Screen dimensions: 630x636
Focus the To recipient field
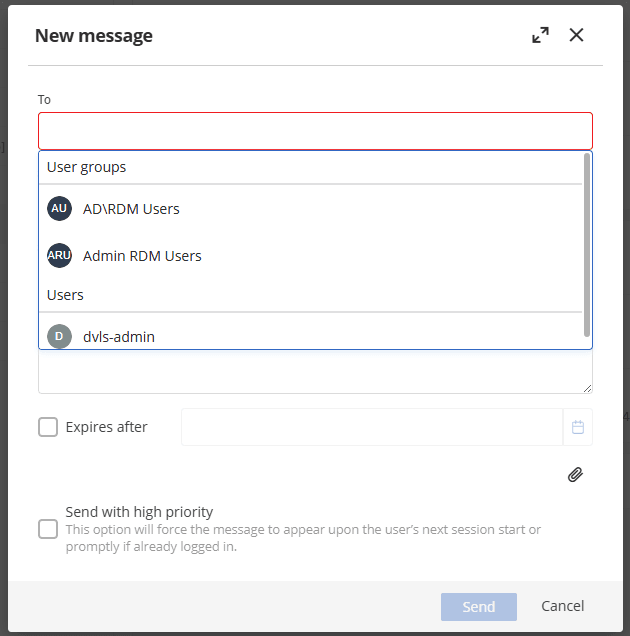[x=315, y=131]
